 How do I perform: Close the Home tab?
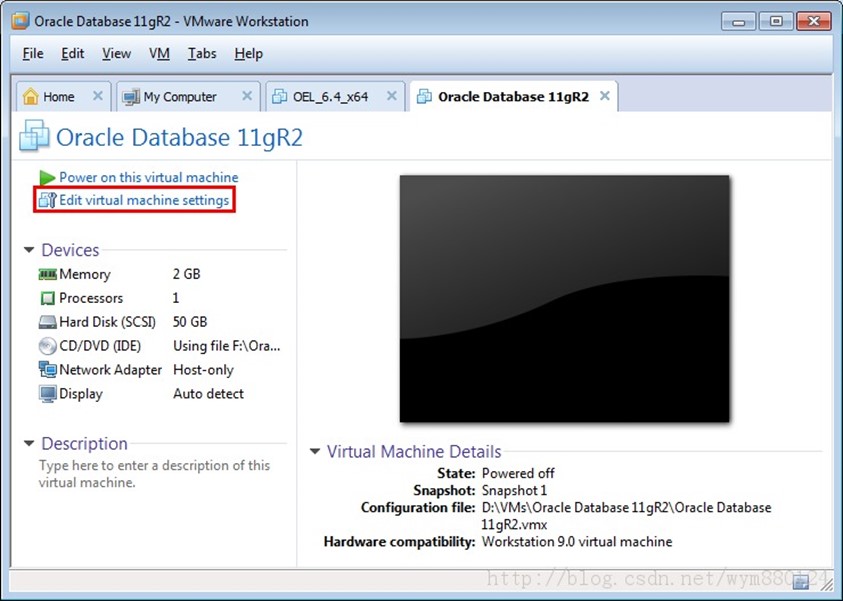tap(97, 96)
